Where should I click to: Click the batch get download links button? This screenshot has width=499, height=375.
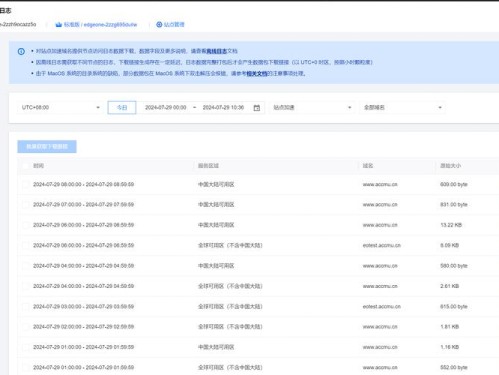click(47, 146)
